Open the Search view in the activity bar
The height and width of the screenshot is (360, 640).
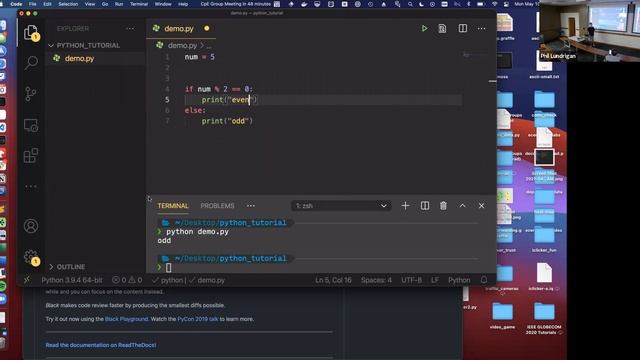click(31, 62)
